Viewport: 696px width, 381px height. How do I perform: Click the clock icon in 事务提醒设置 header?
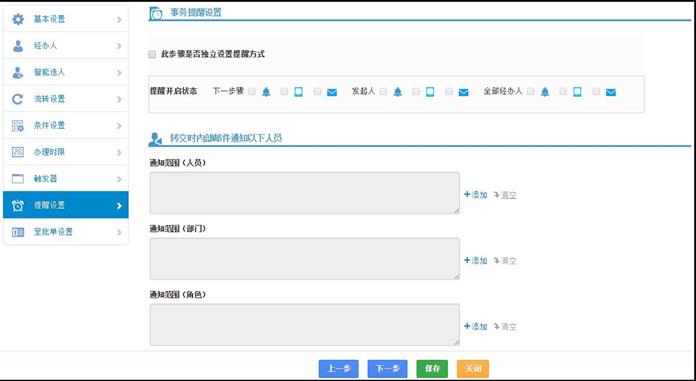[156, 13]
